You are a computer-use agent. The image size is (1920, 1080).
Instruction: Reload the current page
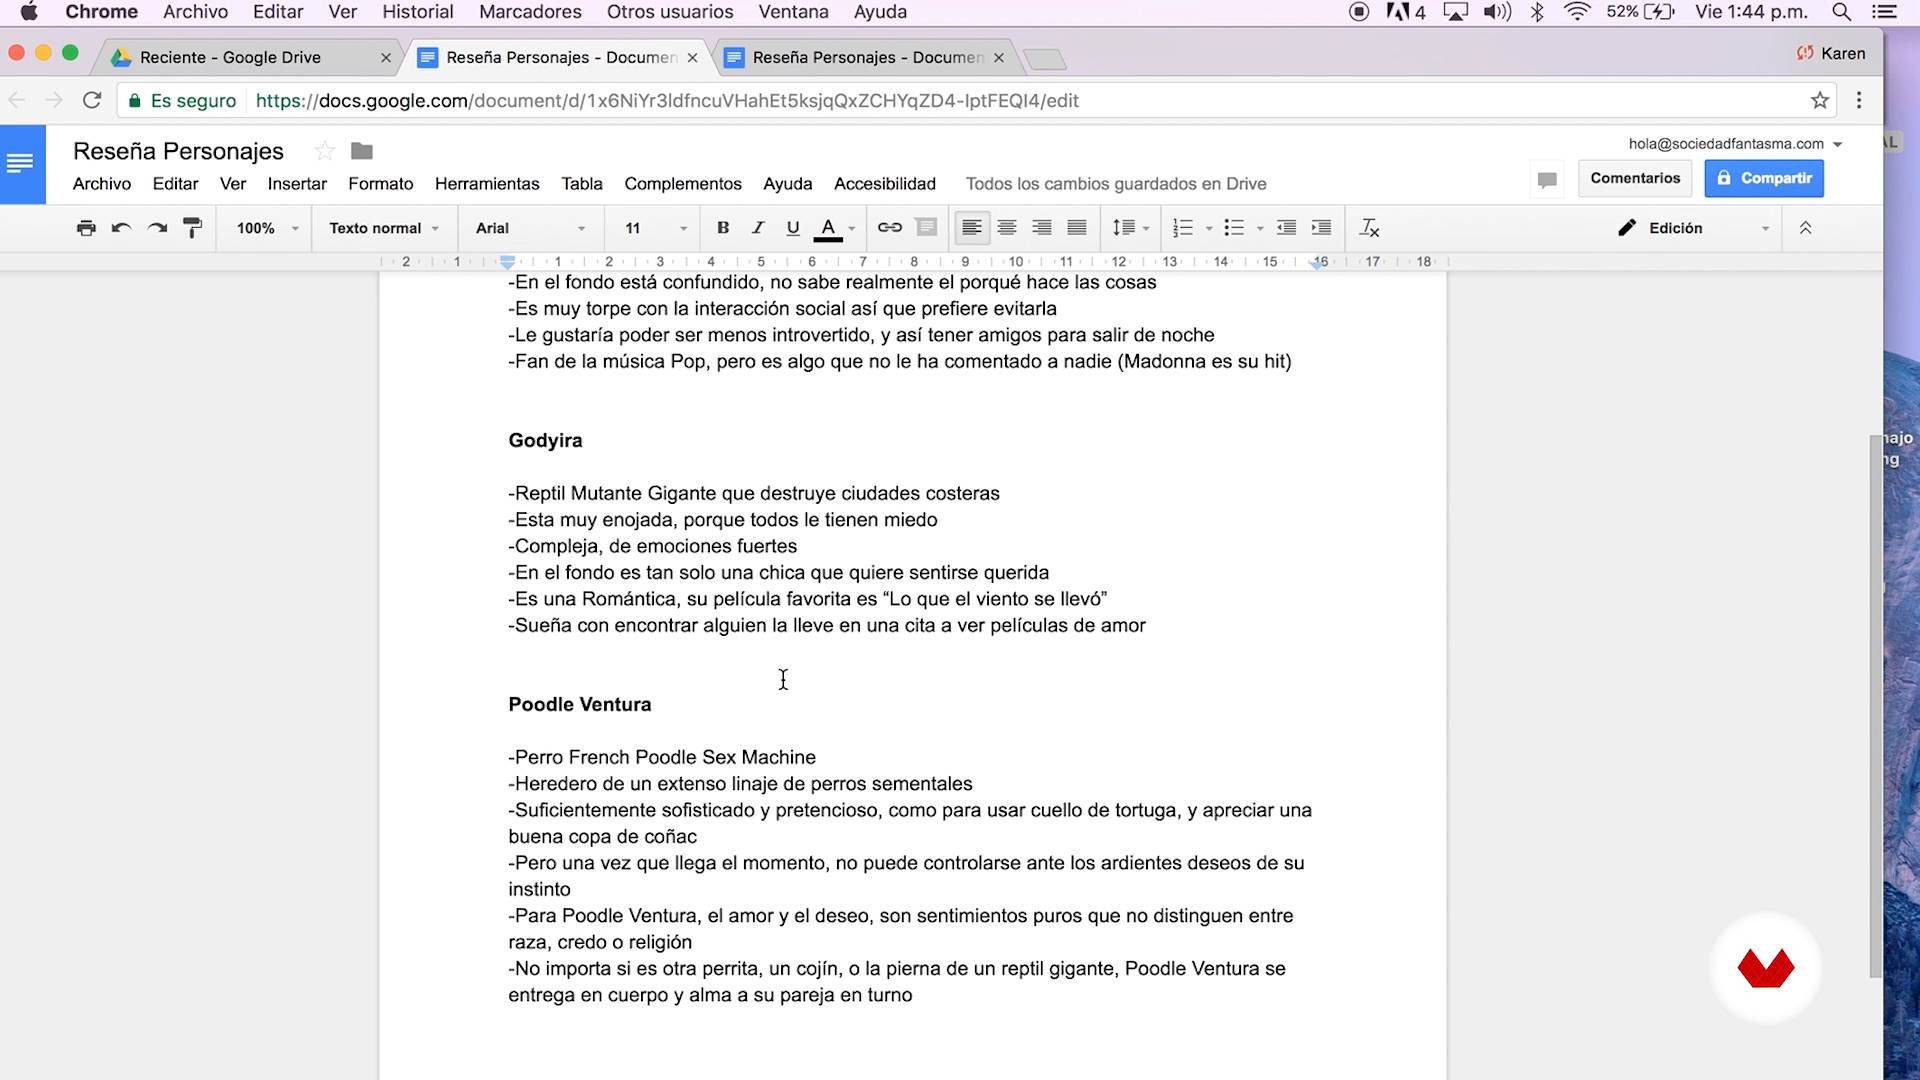92,100
